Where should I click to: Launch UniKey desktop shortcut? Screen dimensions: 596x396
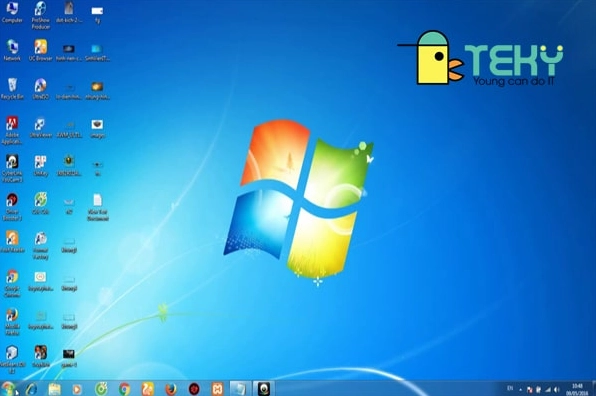pyautogui.click(x=41, y=166)
